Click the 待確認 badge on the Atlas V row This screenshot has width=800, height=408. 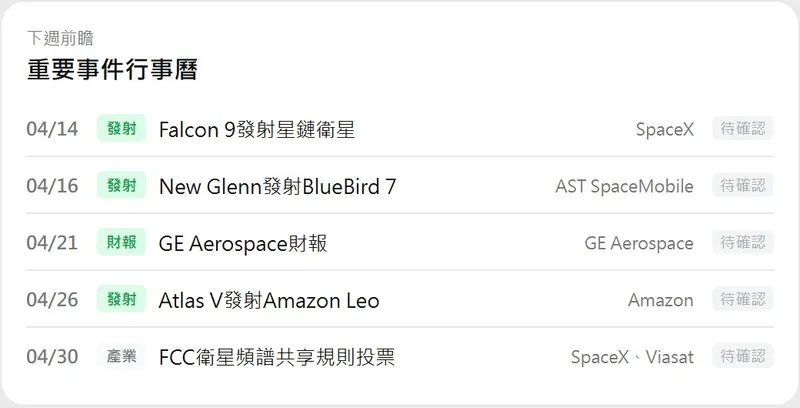[x=743, y=300]
